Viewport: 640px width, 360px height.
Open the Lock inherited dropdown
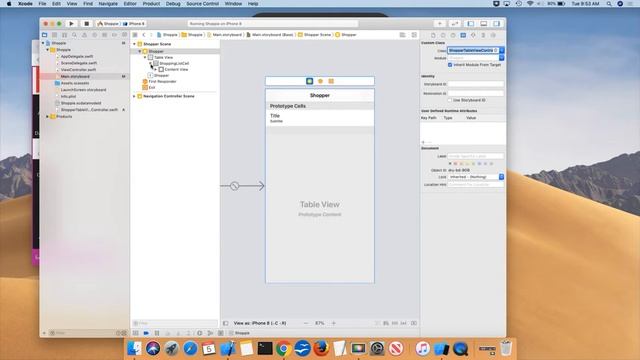pyautogui.click(x=476, y=177)
